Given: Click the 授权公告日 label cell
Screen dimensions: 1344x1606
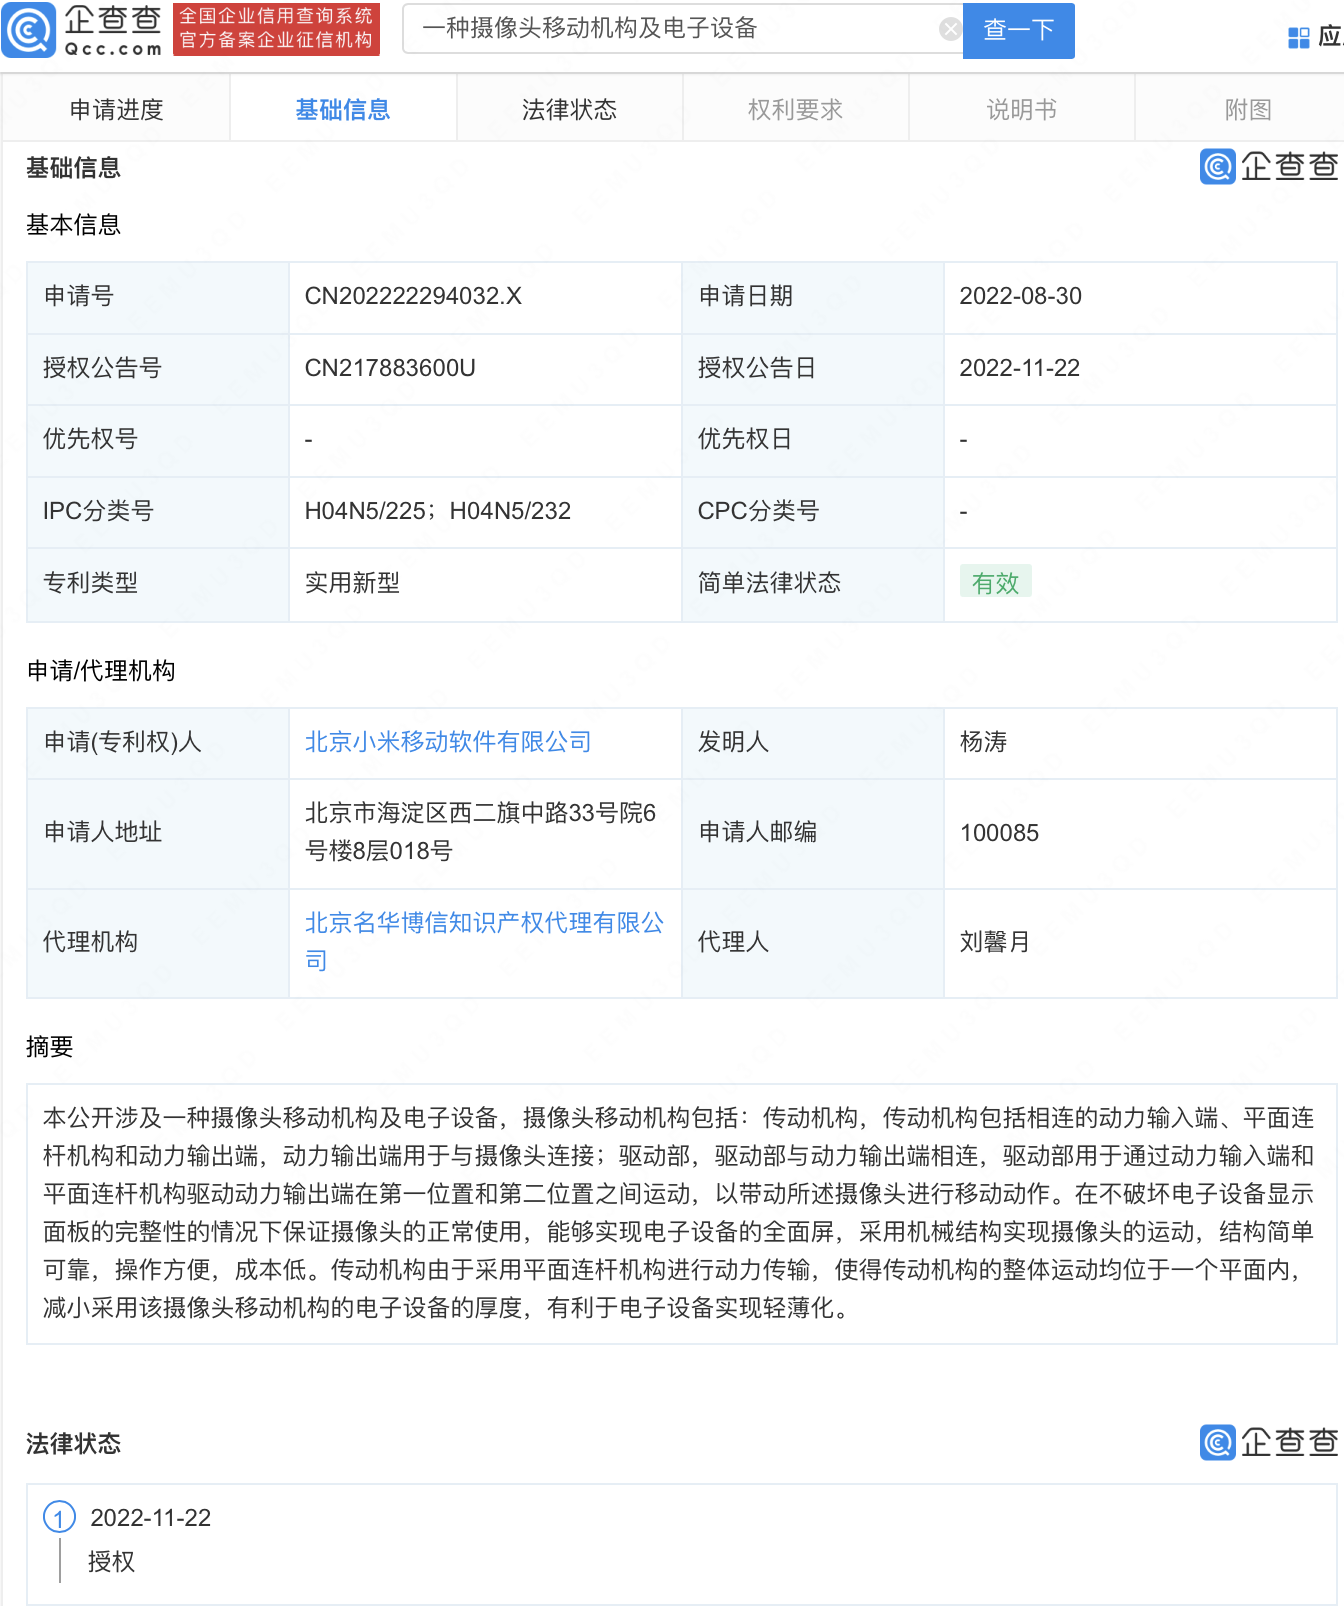Looking at the screenshot, I should 812,368.
